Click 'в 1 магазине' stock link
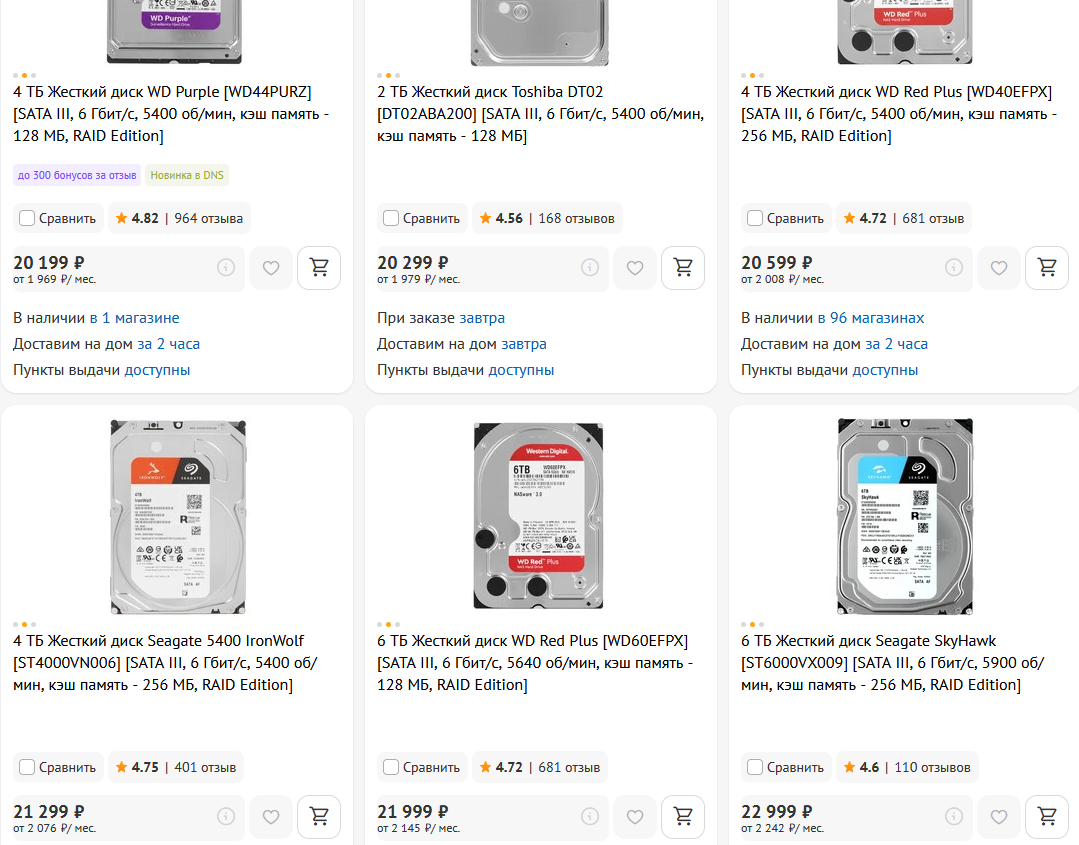Screen dimensions: 1079x845 [x=134, y=318]
